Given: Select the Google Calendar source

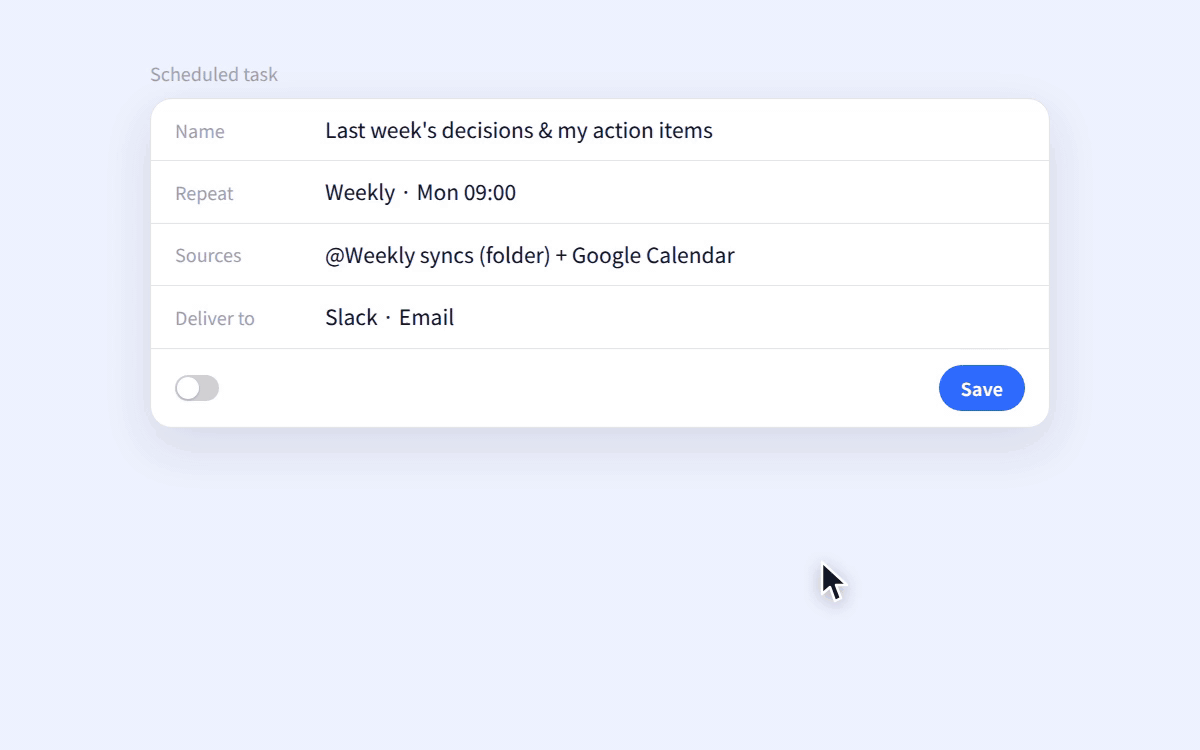Looking at the screenshot, I should pyautogui.click(x=653, y=255).
